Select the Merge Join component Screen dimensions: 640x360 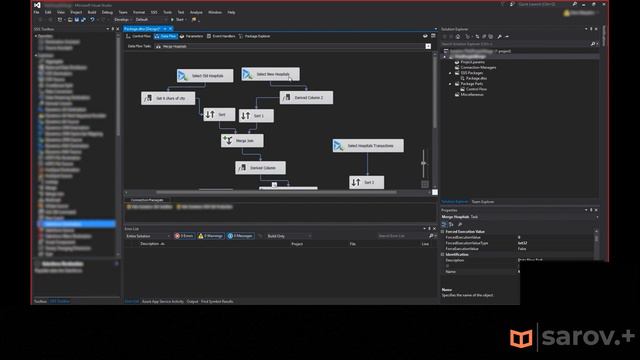242,140
